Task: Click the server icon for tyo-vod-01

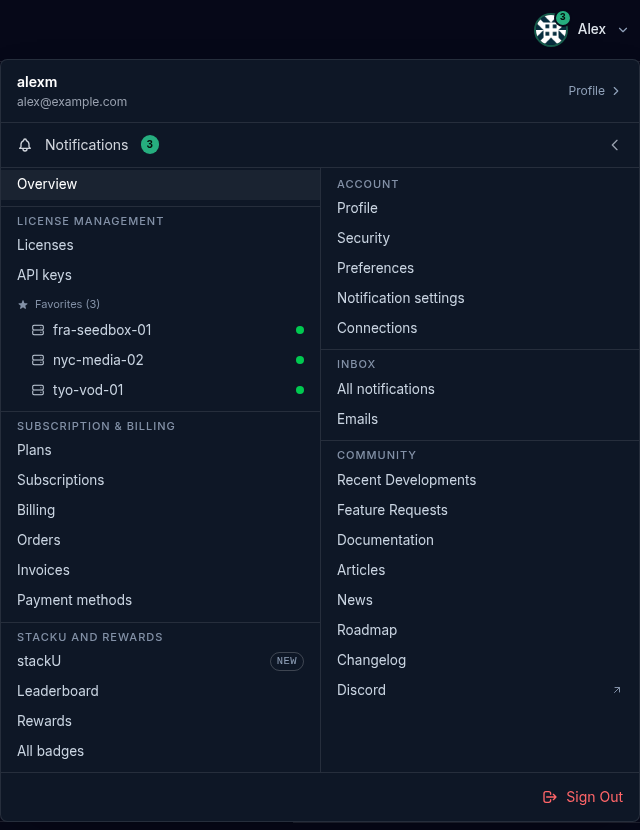Action: coord(38,390)
